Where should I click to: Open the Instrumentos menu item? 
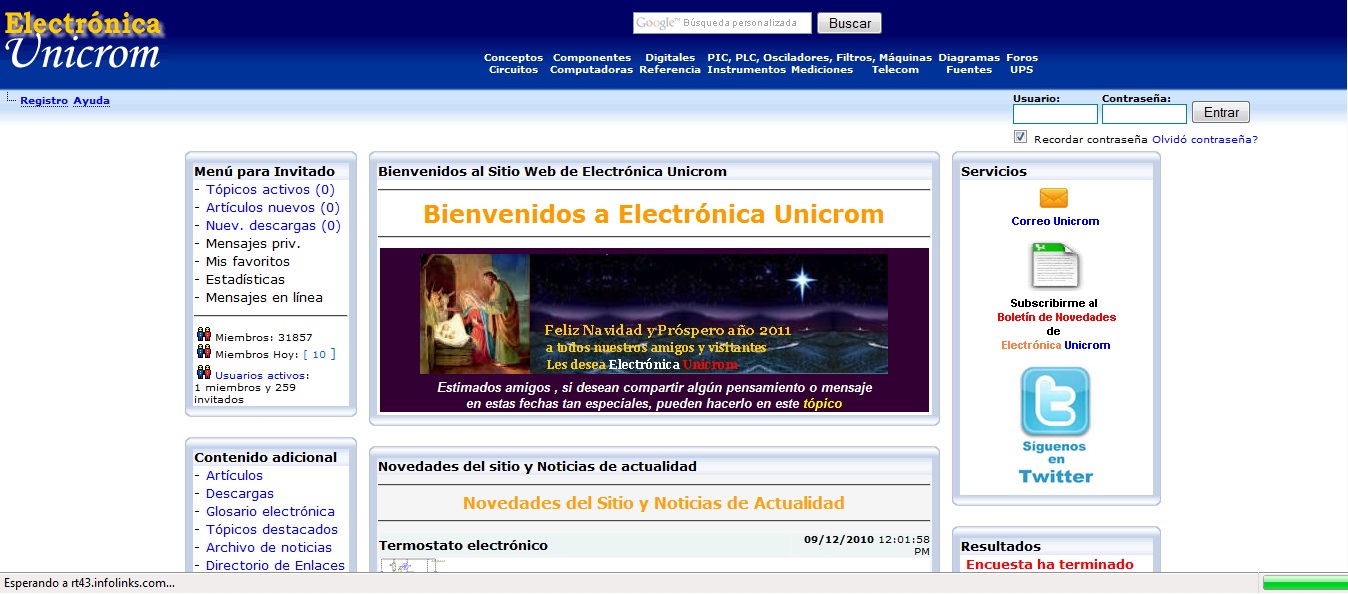(x=747, y=70)
